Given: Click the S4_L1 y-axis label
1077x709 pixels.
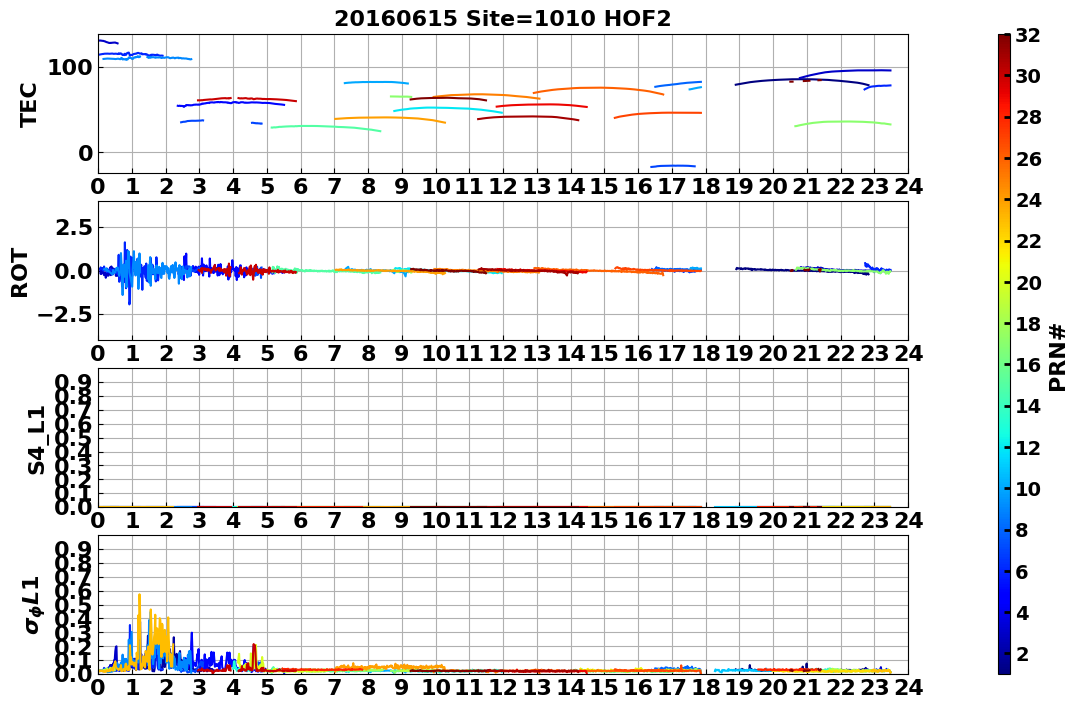Looking at the screenshot, I should point(36,440).
